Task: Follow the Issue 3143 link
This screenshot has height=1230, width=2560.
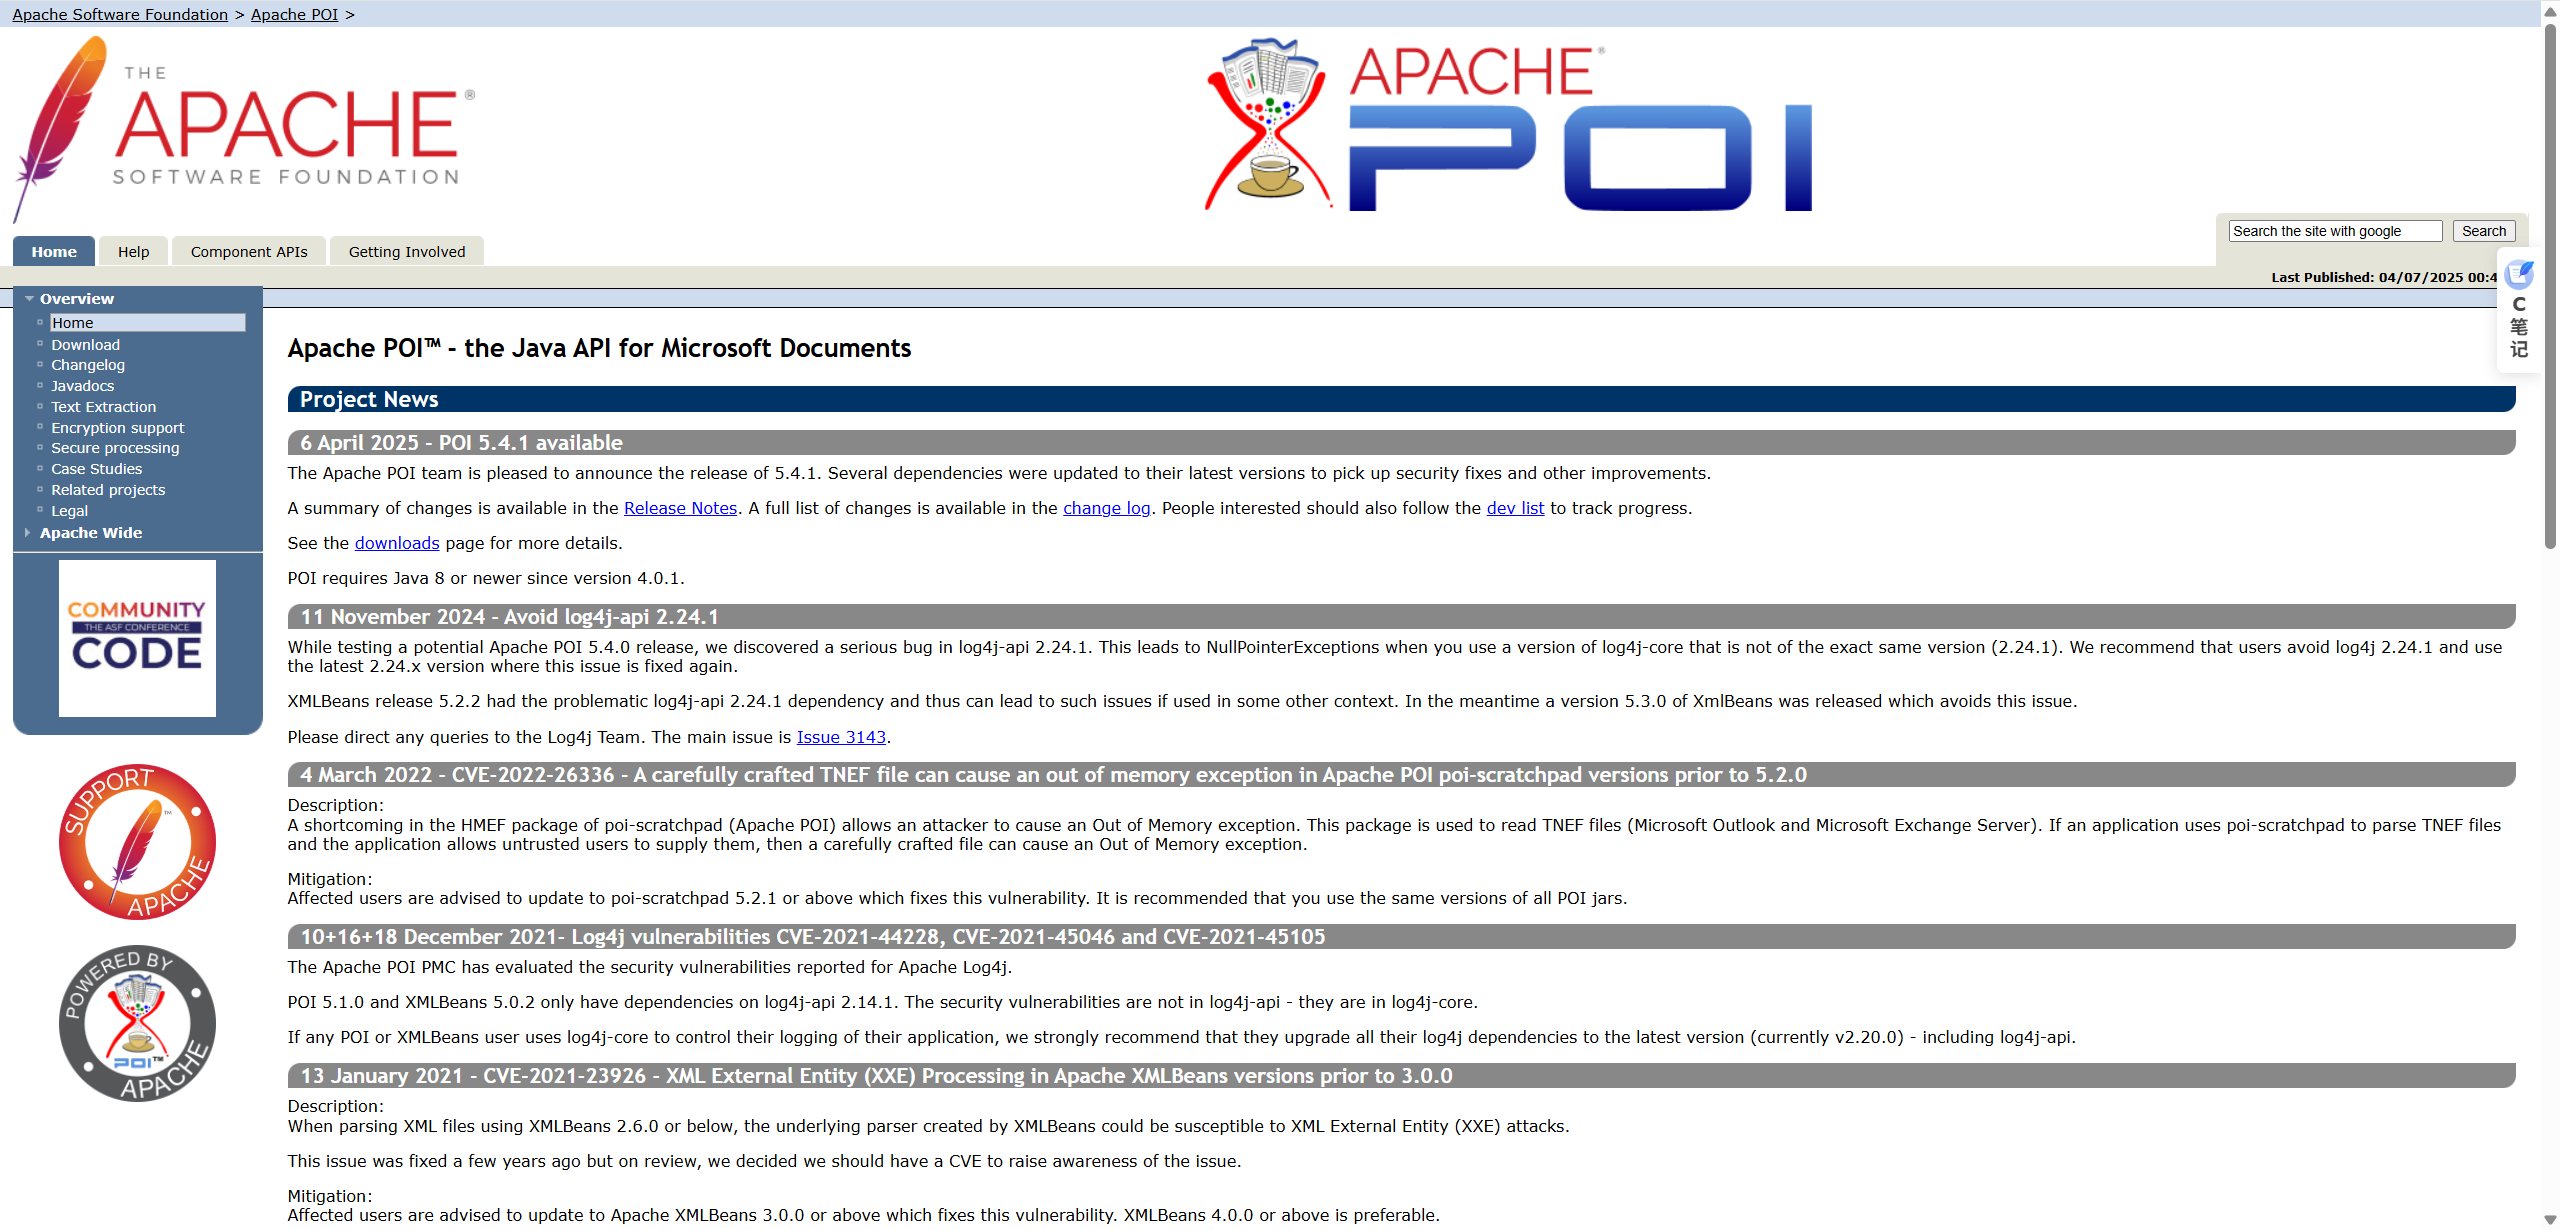Action: [x=841, y=737]
